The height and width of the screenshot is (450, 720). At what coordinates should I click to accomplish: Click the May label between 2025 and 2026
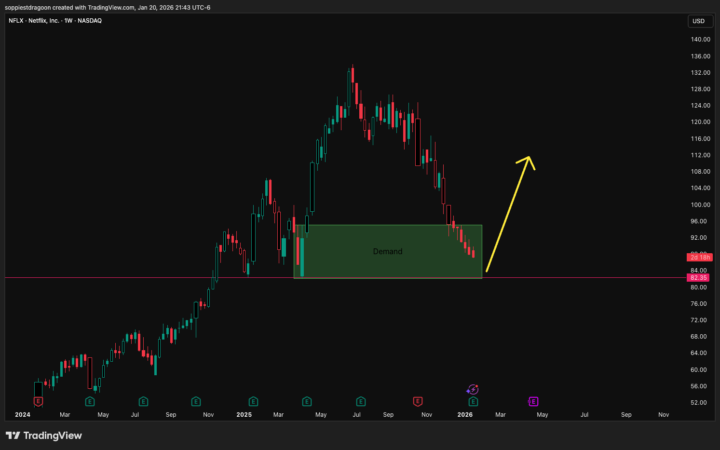click(321, 415)
